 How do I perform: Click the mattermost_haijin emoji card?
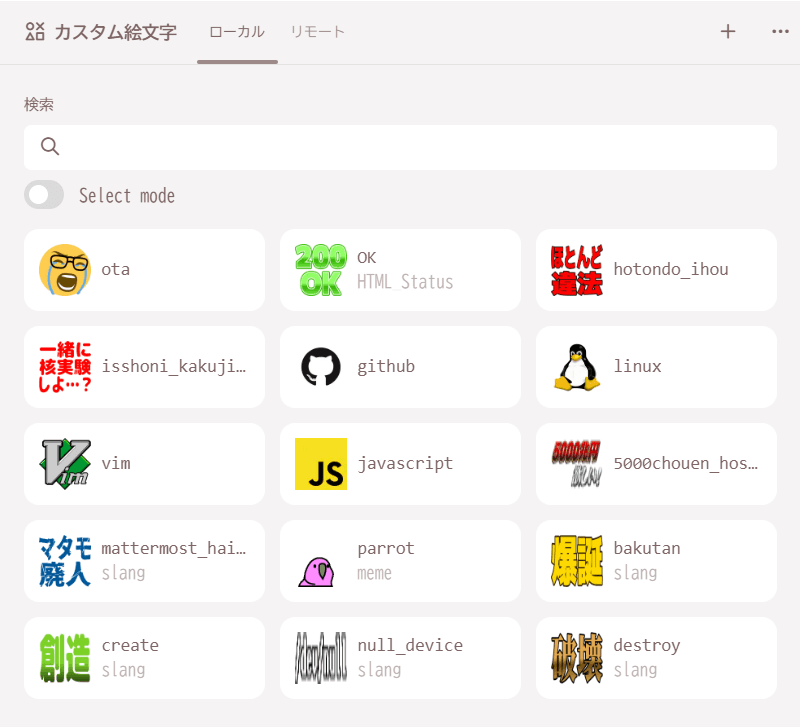[144, 561]
